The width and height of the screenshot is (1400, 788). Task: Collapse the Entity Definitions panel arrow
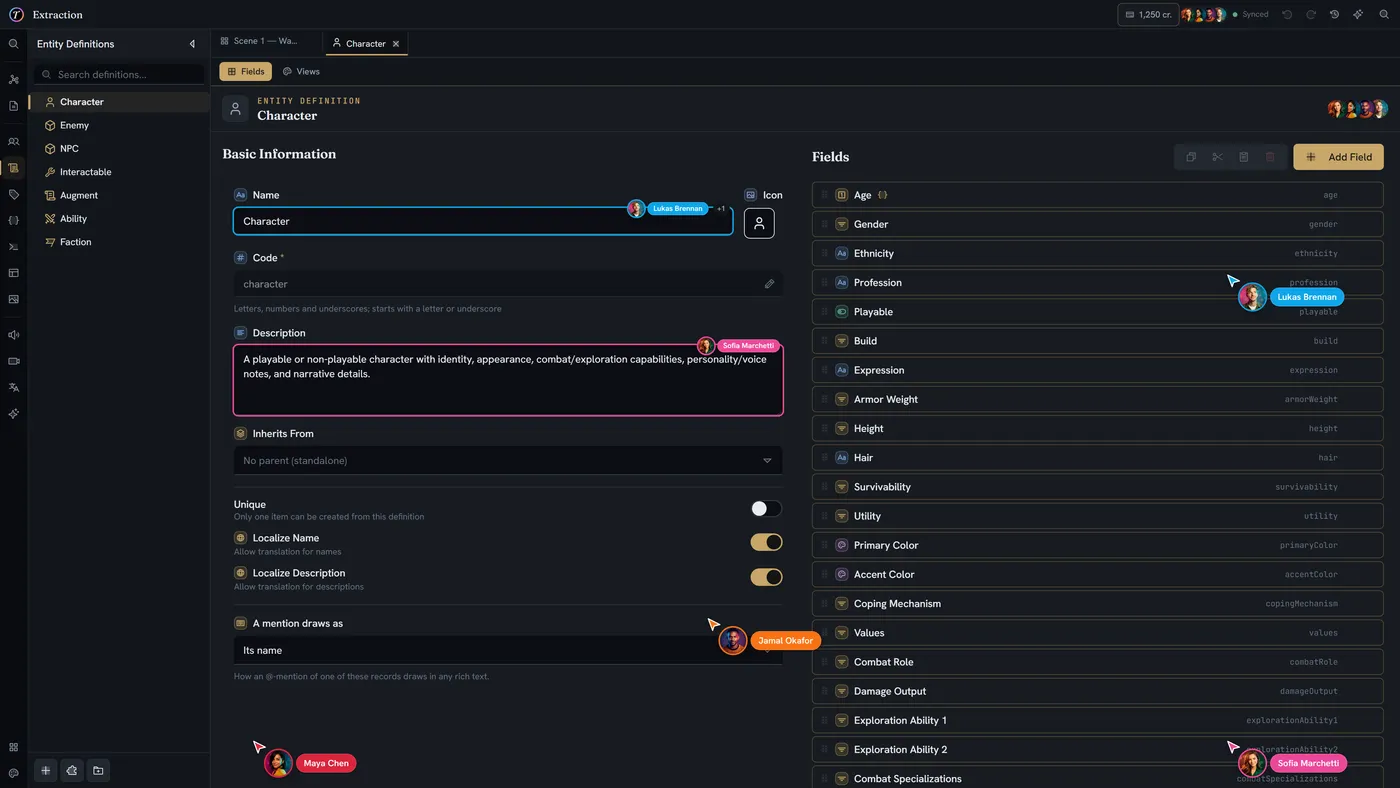point(192,44)
